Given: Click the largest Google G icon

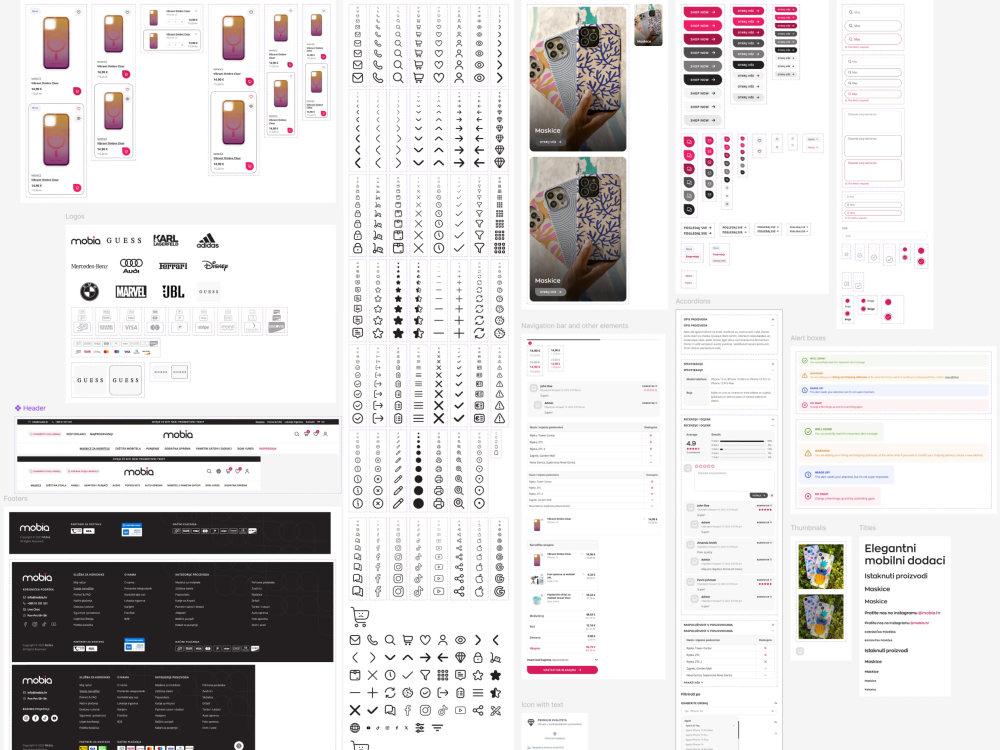Looking at the screenshot, I should point(499,591).
